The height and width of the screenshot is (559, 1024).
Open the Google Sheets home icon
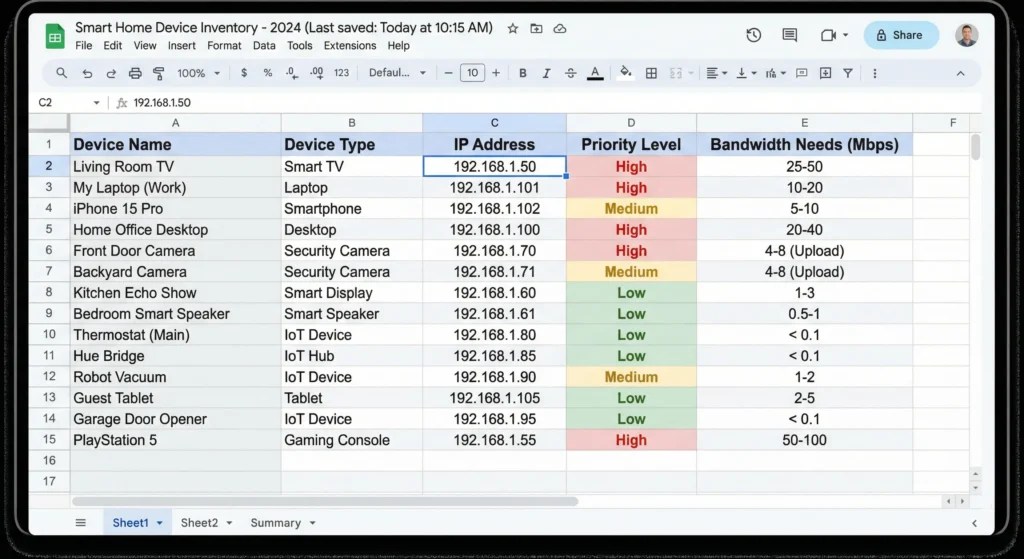pos(55,36)
